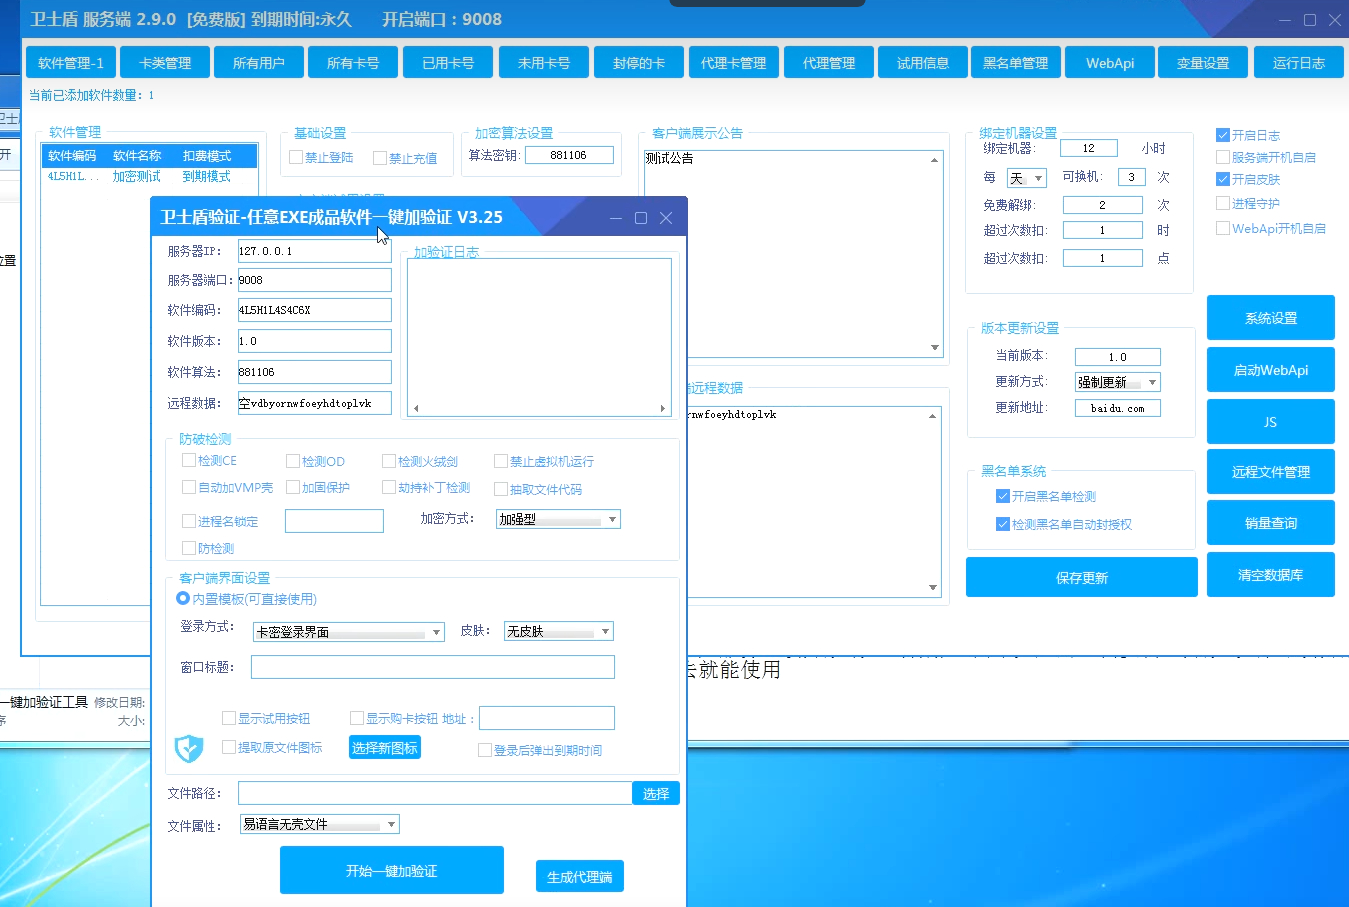Expand the 登录方式 dropdown list
This screenshot has height=907, width=1349.
click(x=348, y=632)
